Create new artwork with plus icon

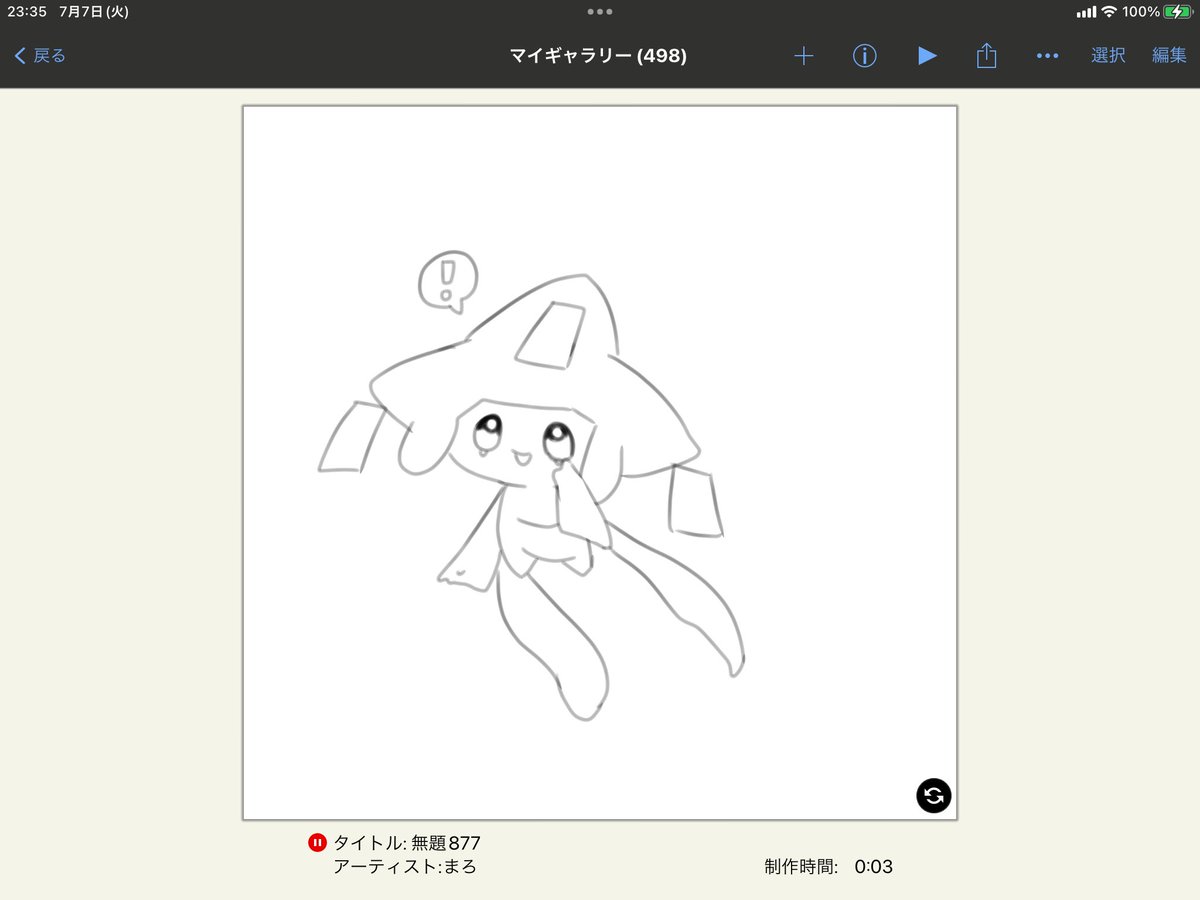tap(803, 56)
